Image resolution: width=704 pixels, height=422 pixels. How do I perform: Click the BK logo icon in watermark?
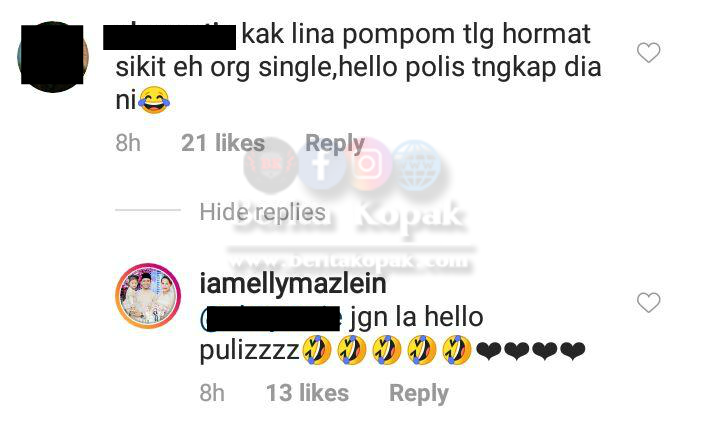point(271,165)
